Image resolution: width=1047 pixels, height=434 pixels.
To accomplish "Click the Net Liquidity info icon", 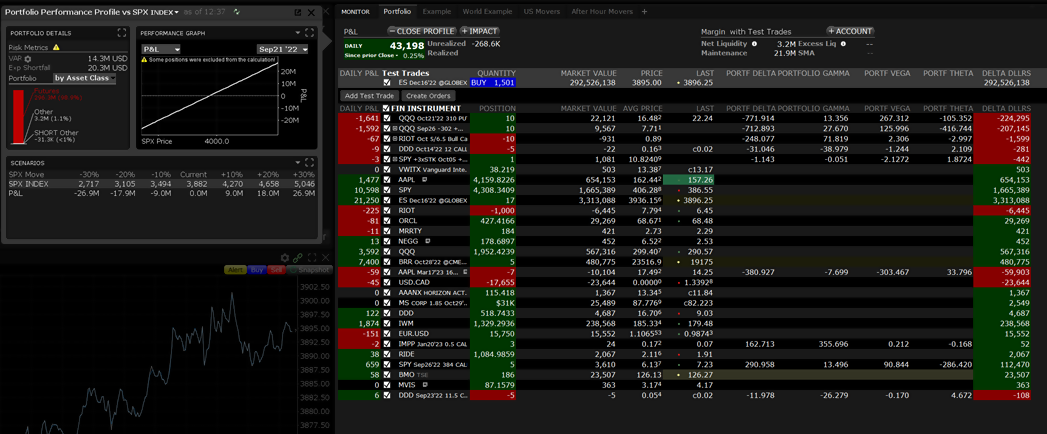I will click(x=755, y=44).
